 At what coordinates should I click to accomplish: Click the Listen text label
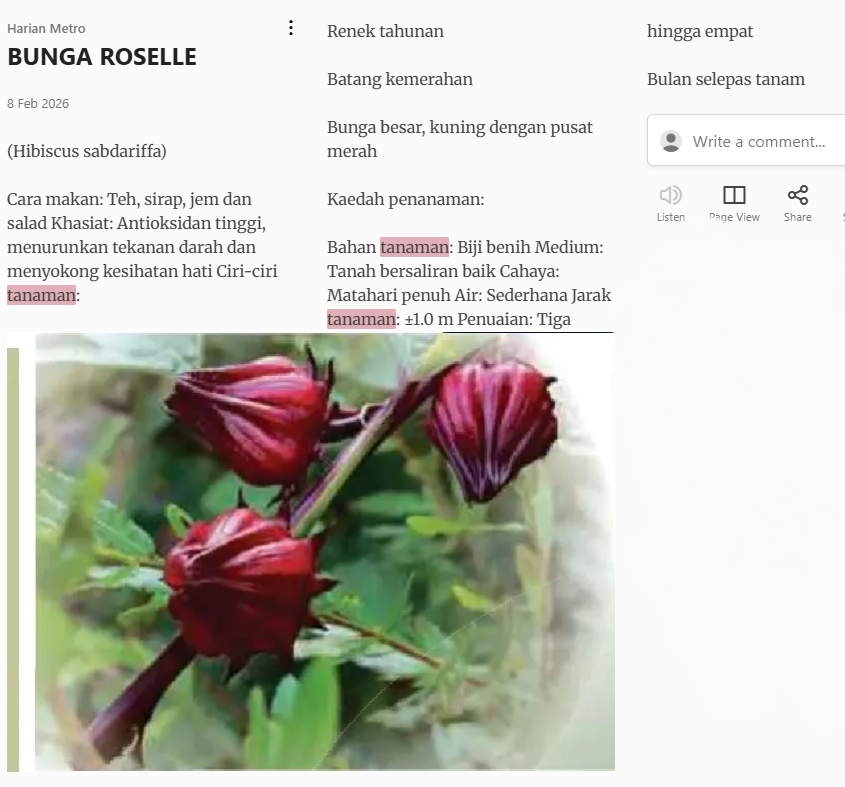pos(670,217)
